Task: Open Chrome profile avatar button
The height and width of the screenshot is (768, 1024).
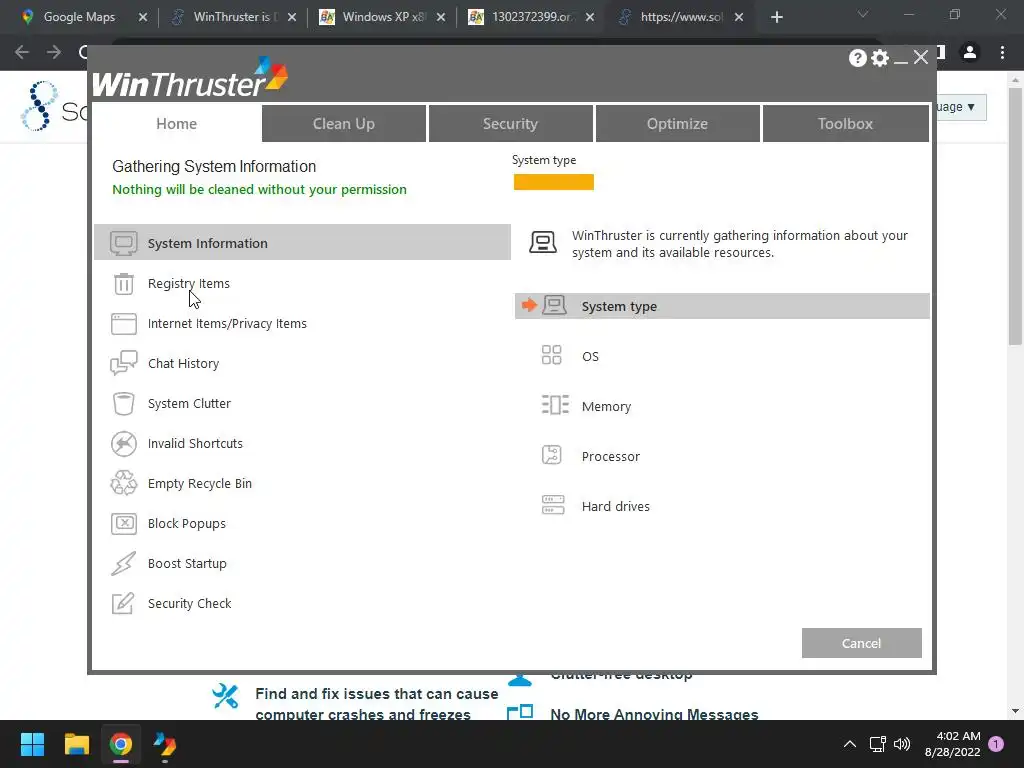Action: [970, 52]
